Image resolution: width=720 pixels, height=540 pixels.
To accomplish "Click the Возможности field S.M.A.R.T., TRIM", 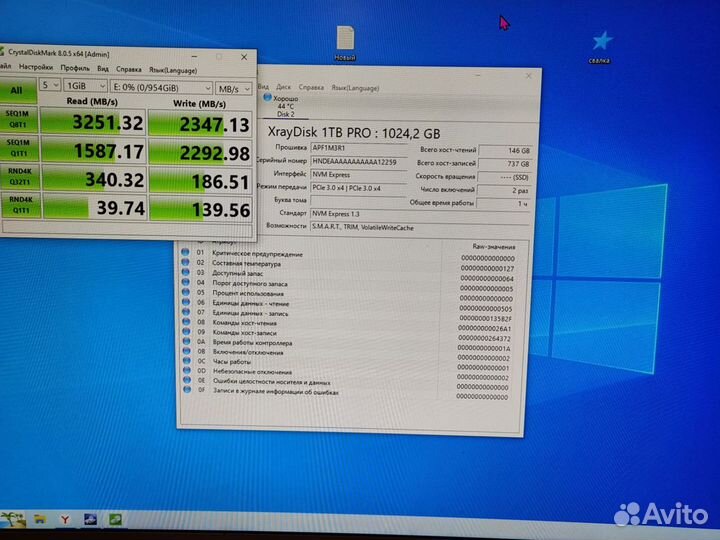I will click(x=420, y=227).
